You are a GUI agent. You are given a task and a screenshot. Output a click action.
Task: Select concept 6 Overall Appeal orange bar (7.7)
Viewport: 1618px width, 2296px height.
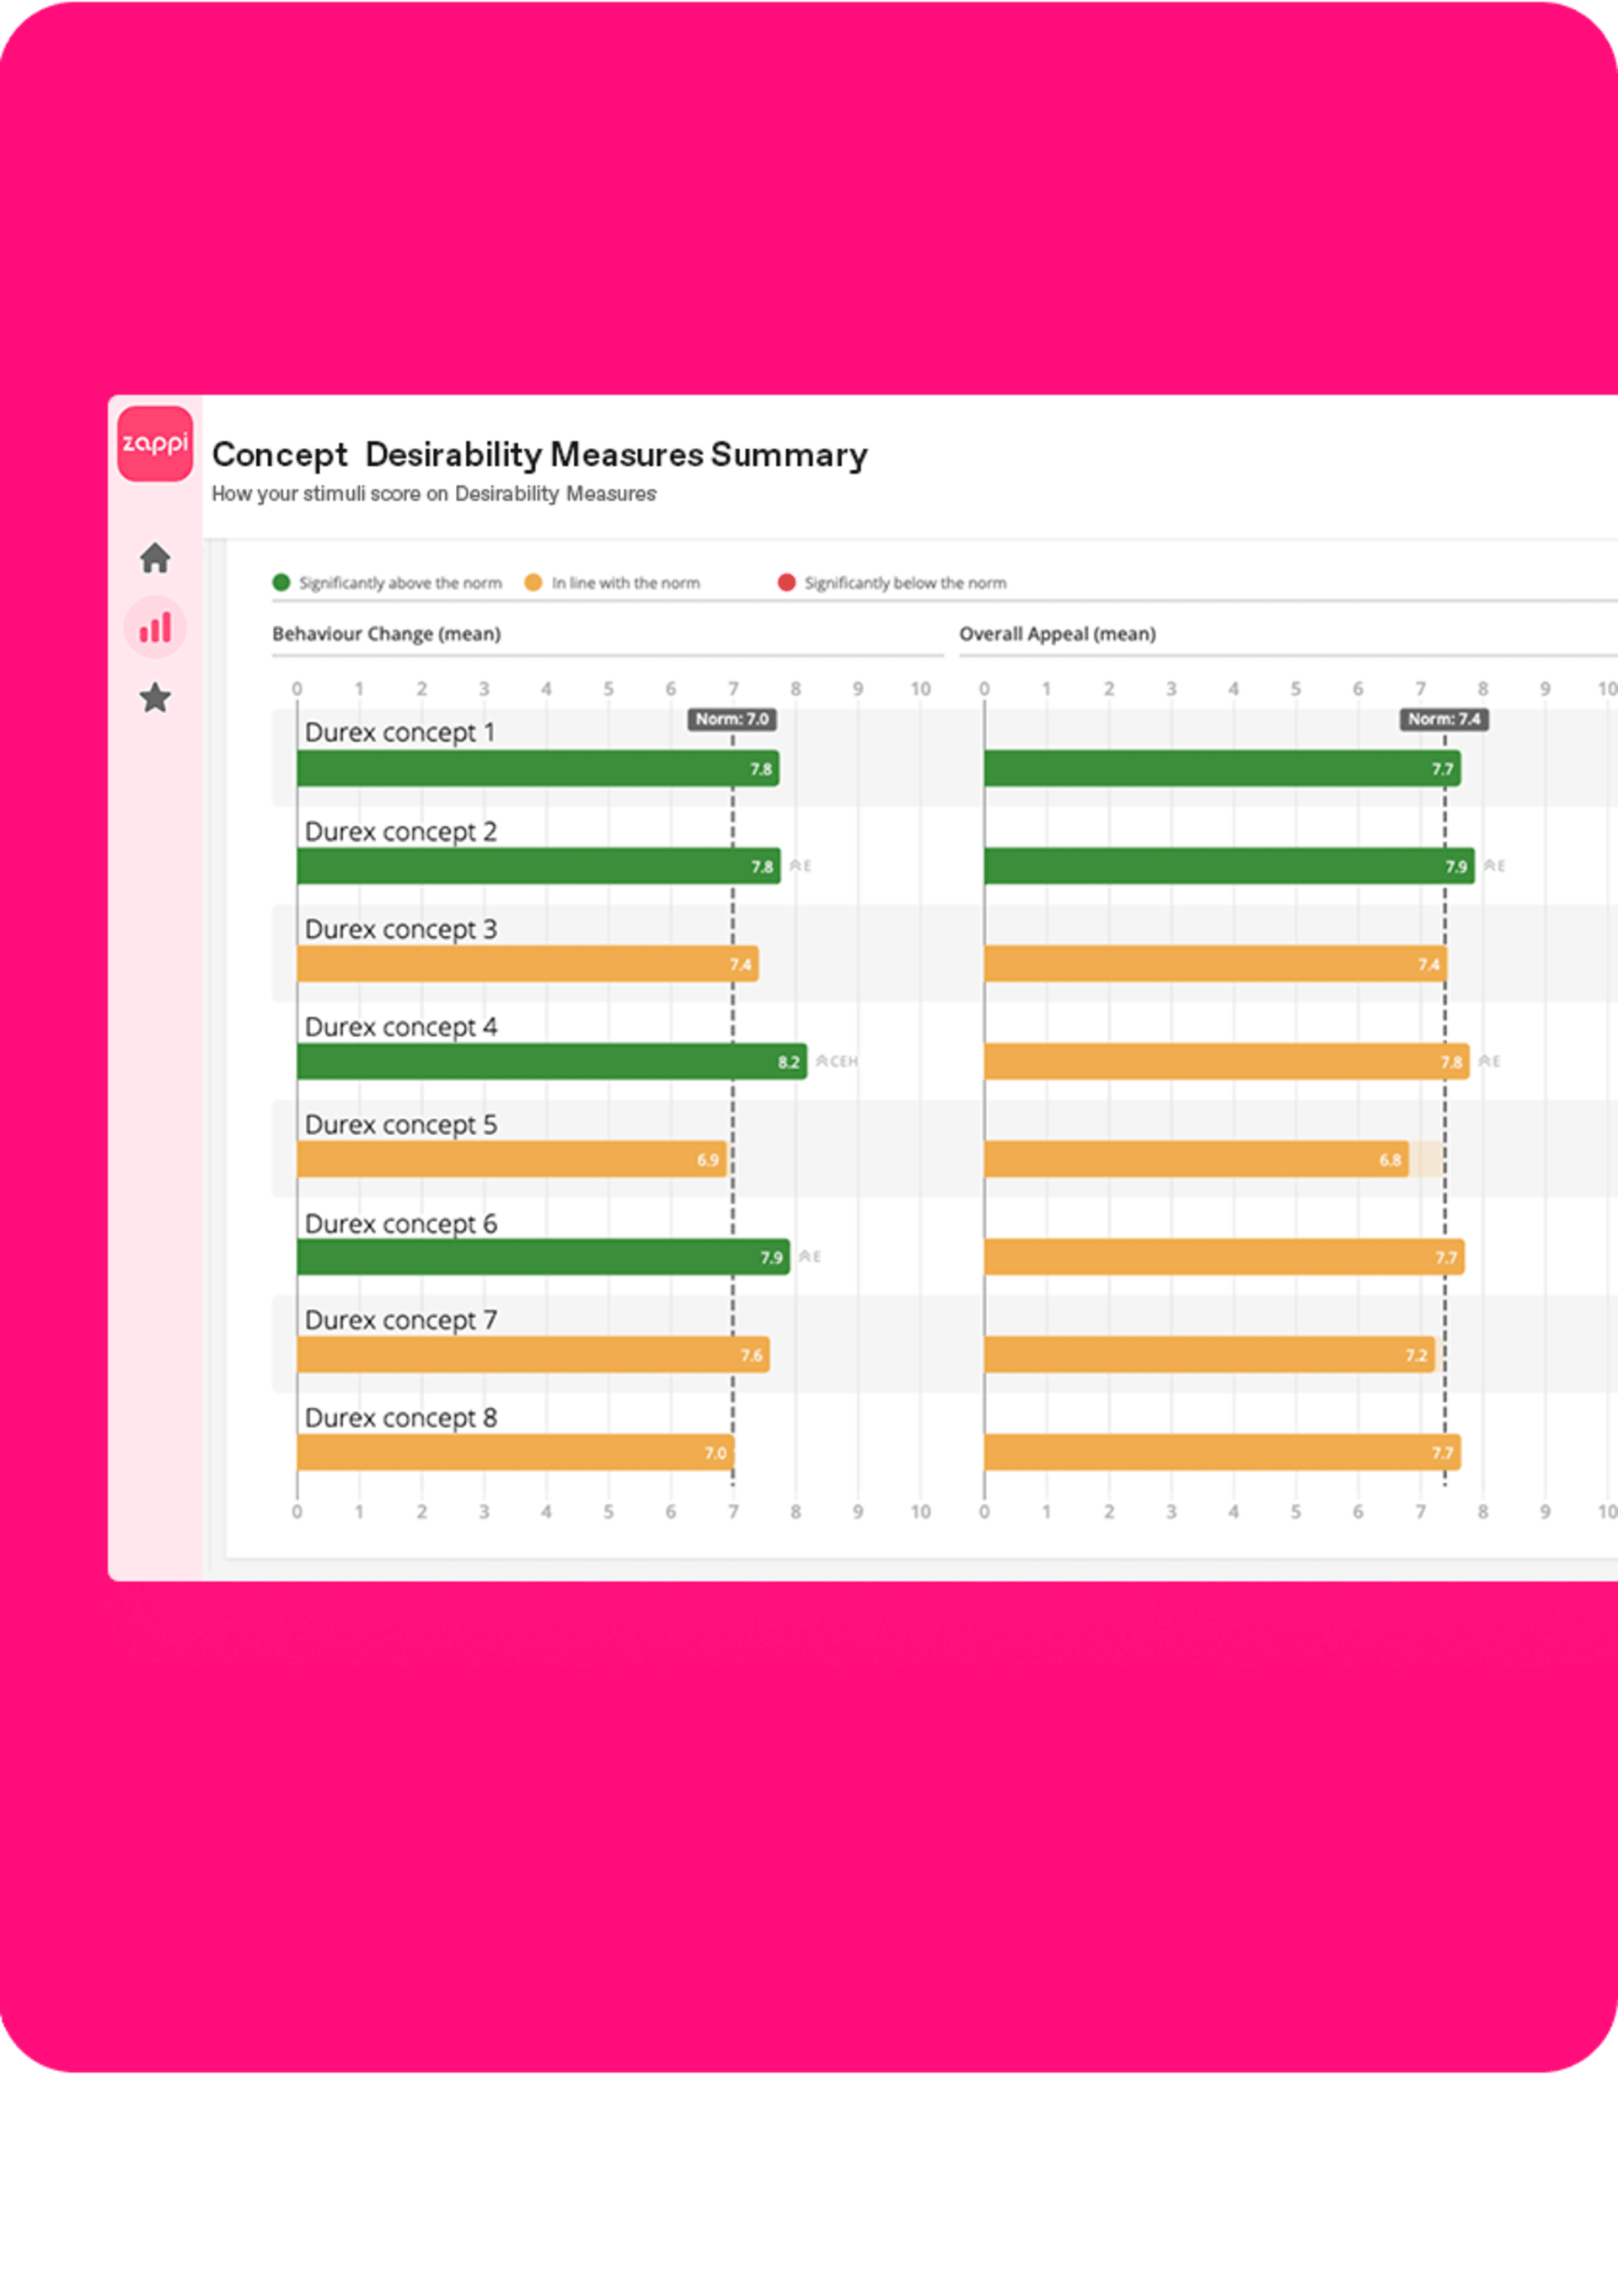pyautogui.click(x=1224, y=1257)
